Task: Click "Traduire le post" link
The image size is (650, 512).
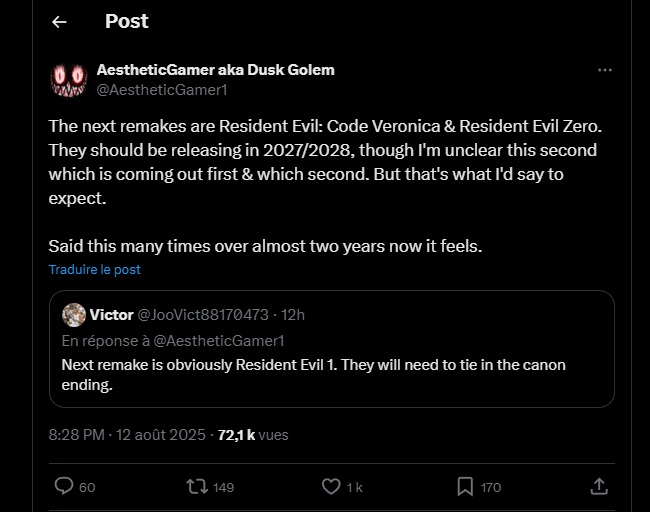Action: 95,269
